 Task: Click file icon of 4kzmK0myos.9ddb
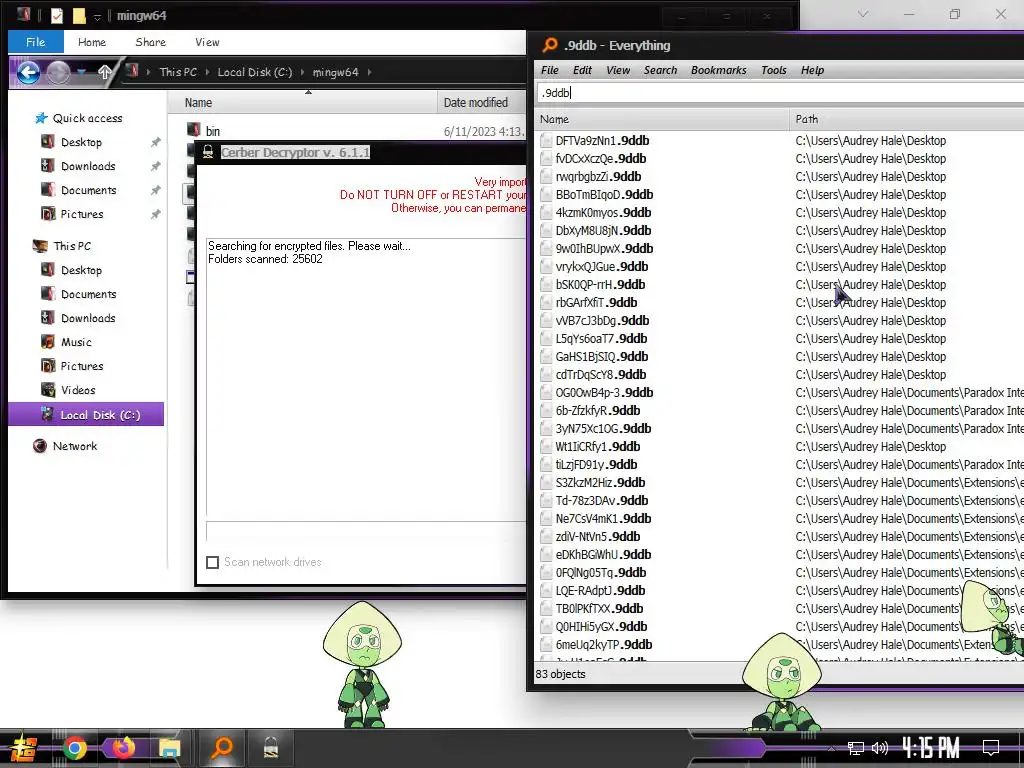(x=546, y=213)
